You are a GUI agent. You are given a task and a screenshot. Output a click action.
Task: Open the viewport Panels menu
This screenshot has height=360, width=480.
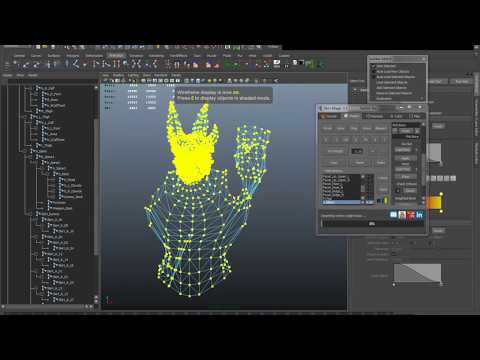point(176,75)
